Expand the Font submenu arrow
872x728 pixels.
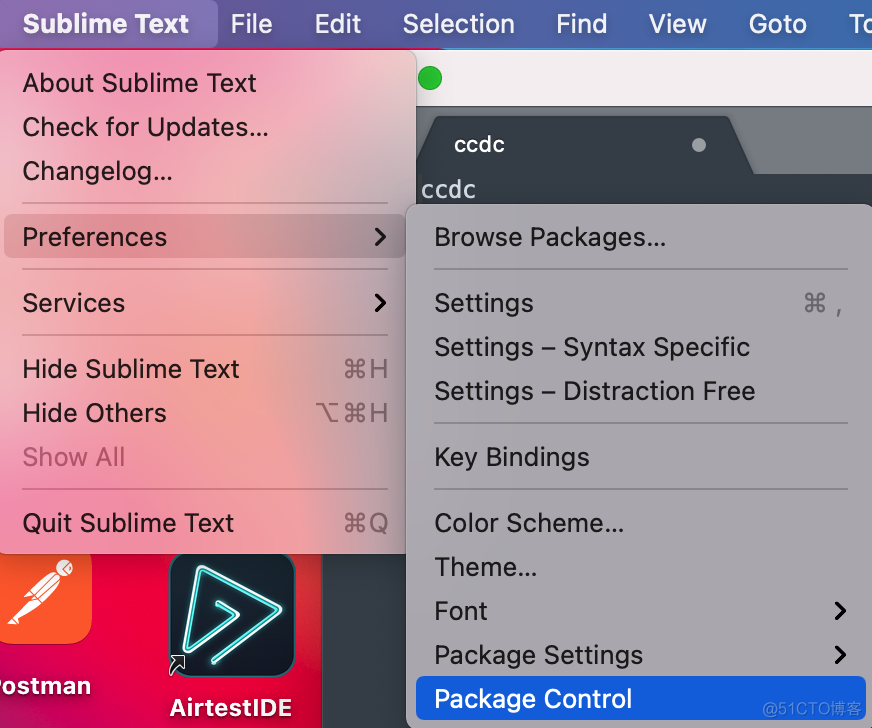[840, 611]
